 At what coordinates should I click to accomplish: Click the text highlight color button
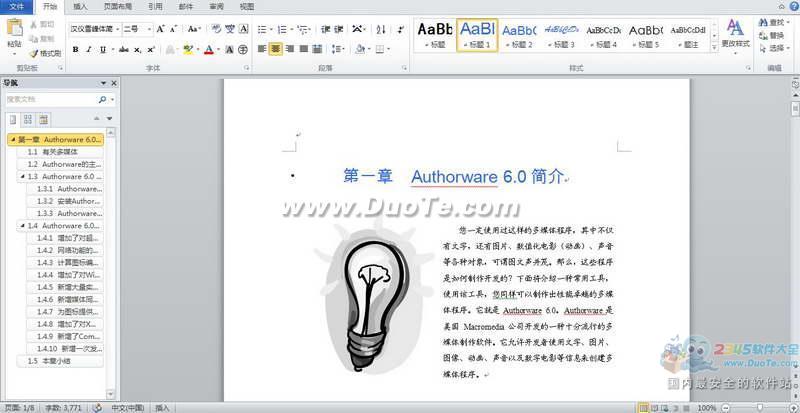pyautogui.click(x=188, y=50)
